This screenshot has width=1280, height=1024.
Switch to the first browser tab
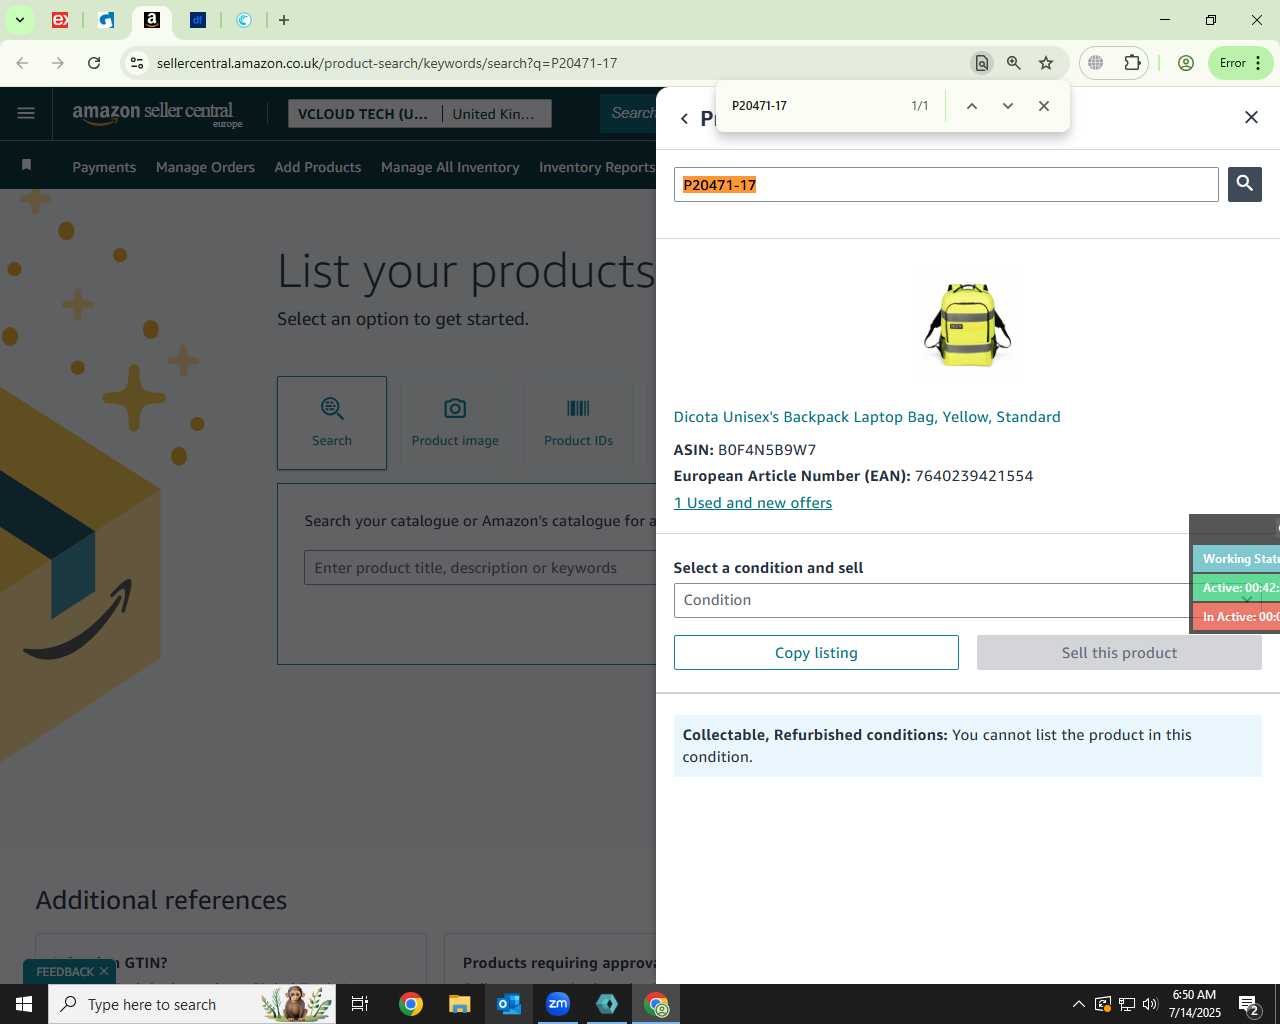click(x=60, y=20)
